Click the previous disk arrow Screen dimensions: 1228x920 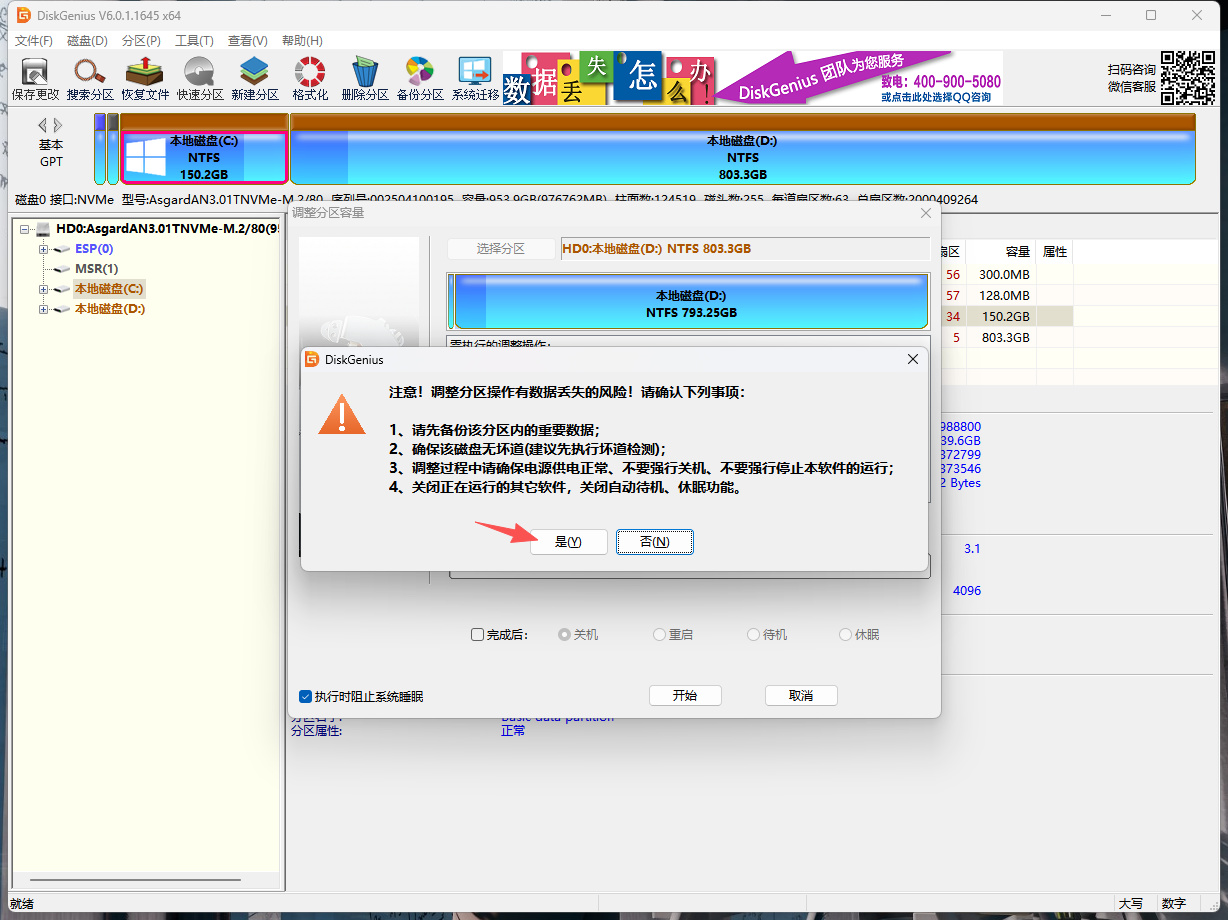point(43,125)
